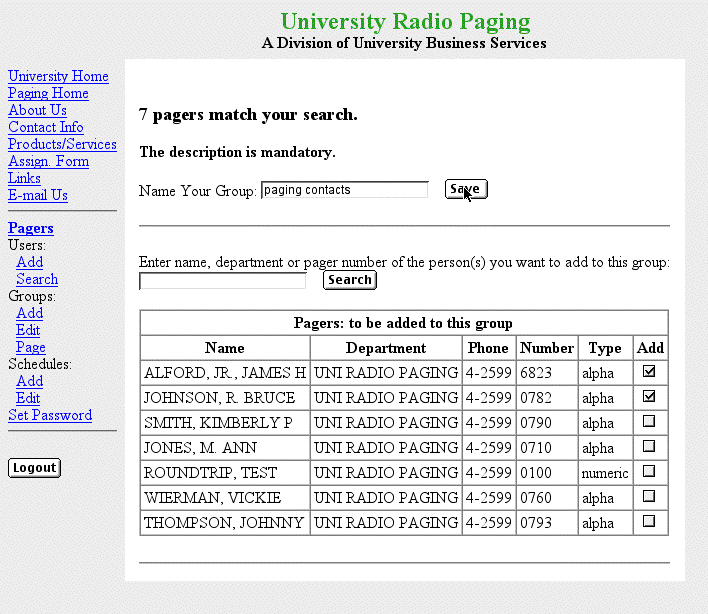708x614 pixels.
Task: Visit the Products/Services link
Action: [x=62, y=144]
